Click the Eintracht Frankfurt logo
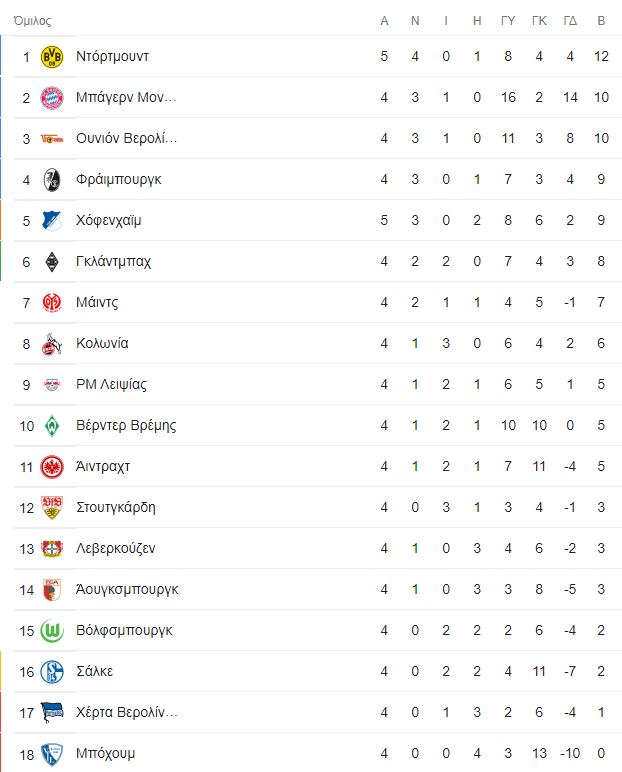 [52, 467]
